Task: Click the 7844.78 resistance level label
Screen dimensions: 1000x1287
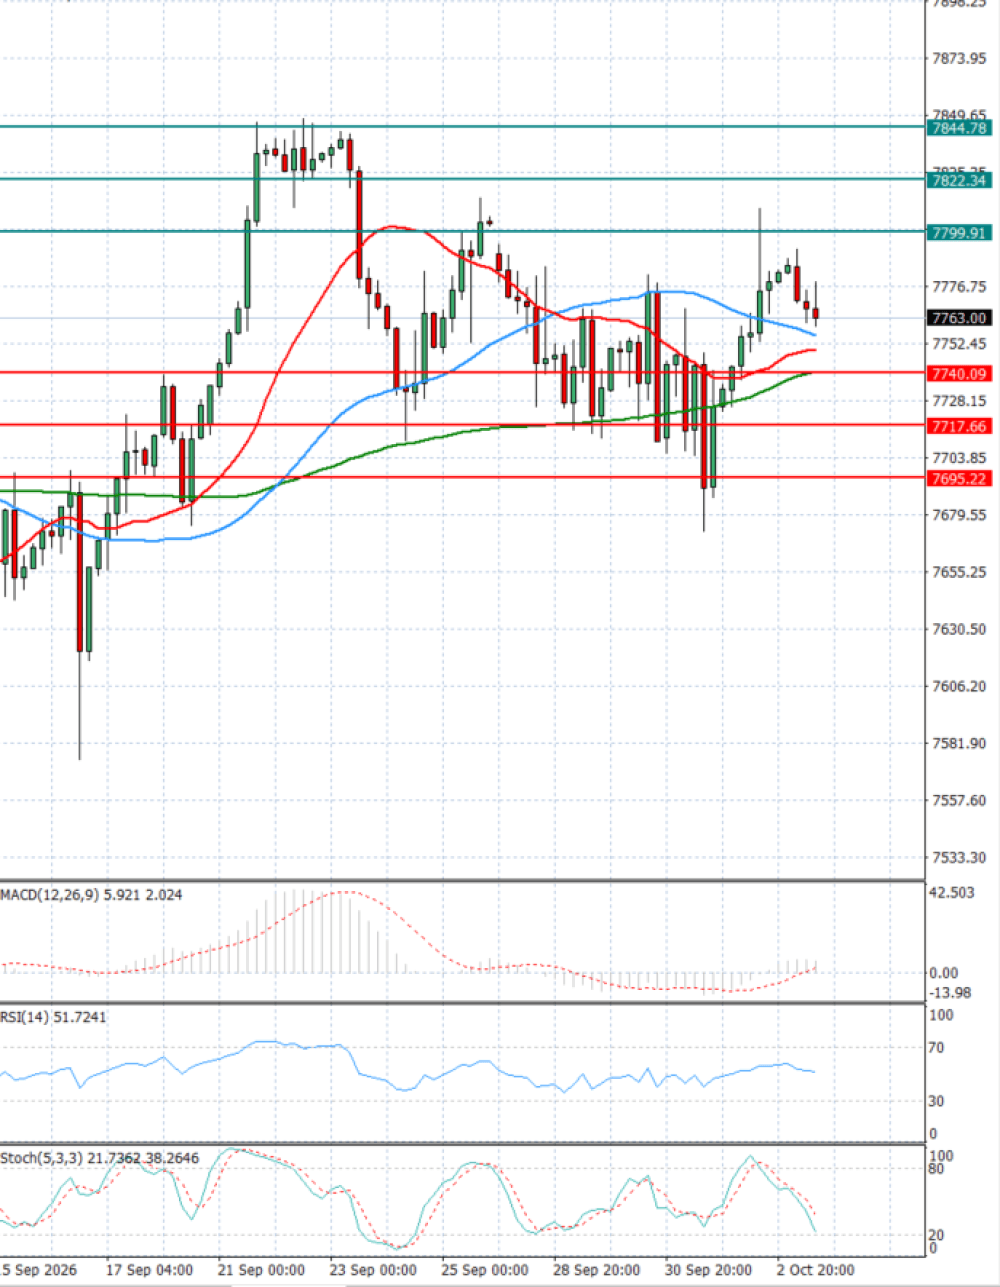Action: click(958, 127)
